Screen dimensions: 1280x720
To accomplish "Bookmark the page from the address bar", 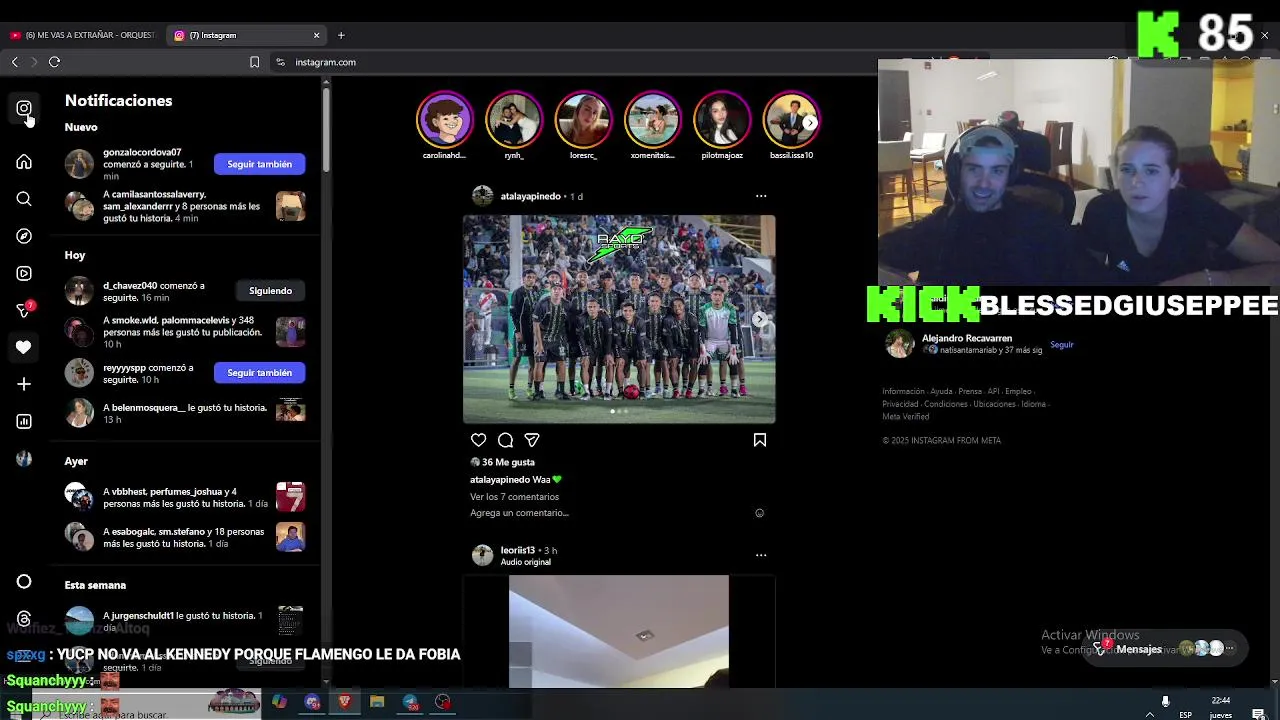I will (x=254, y=62).
